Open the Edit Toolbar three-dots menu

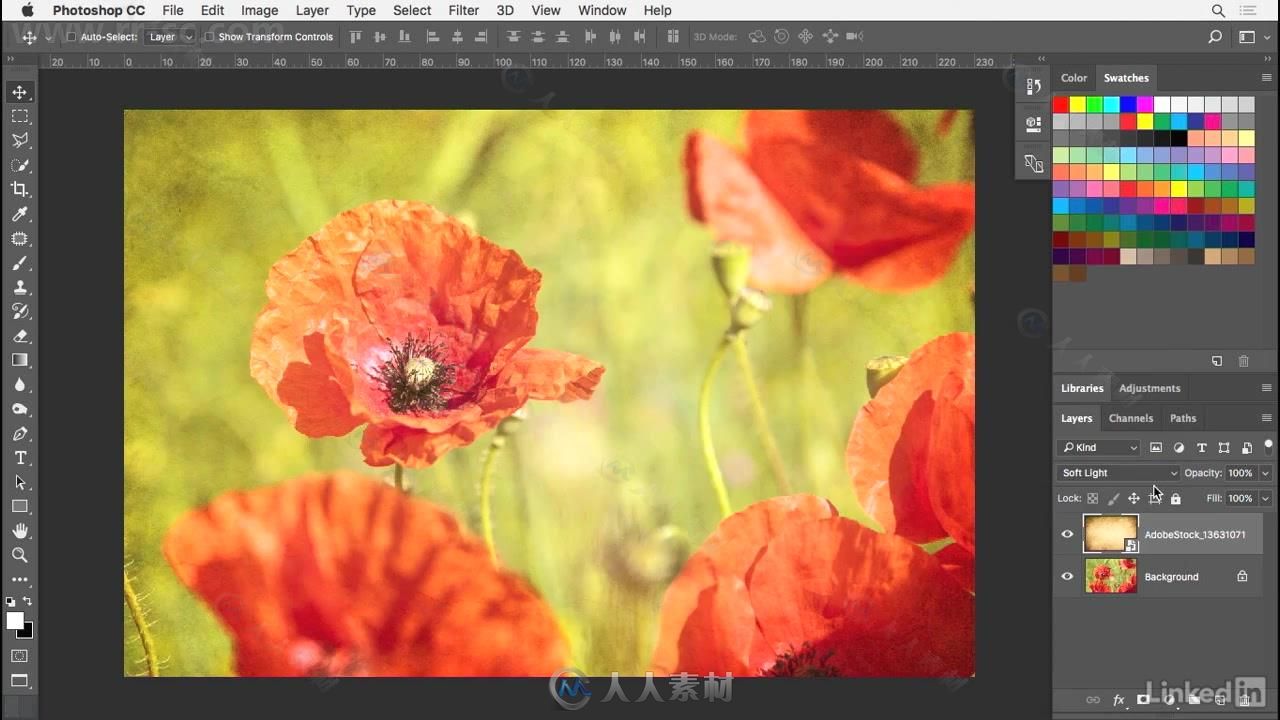(x=20, y=579)
